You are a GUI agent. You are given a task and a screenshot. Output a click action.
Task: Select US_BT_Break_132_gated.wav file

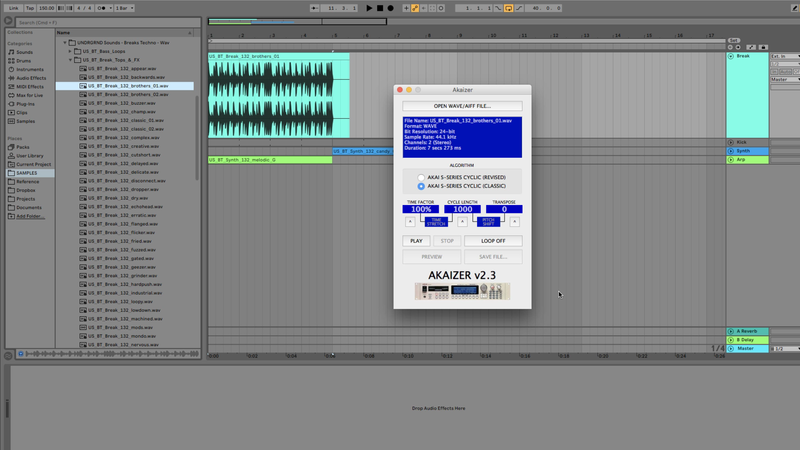click(120, 259)
